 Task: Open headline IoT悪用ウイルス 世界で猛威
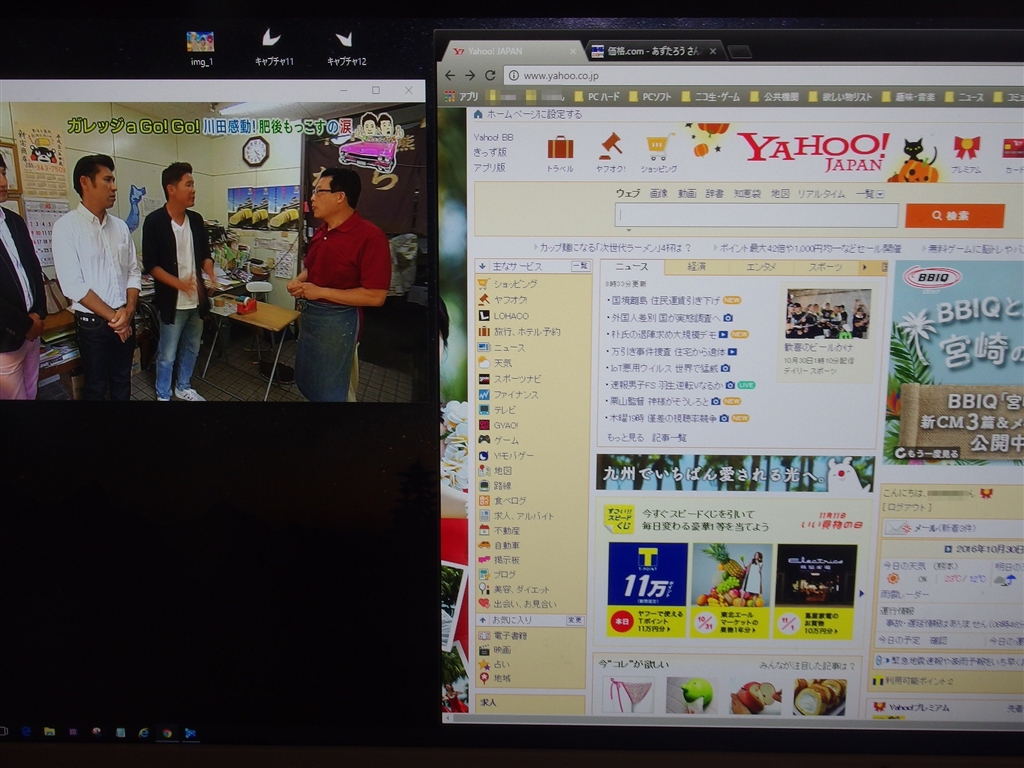(664, 368)
